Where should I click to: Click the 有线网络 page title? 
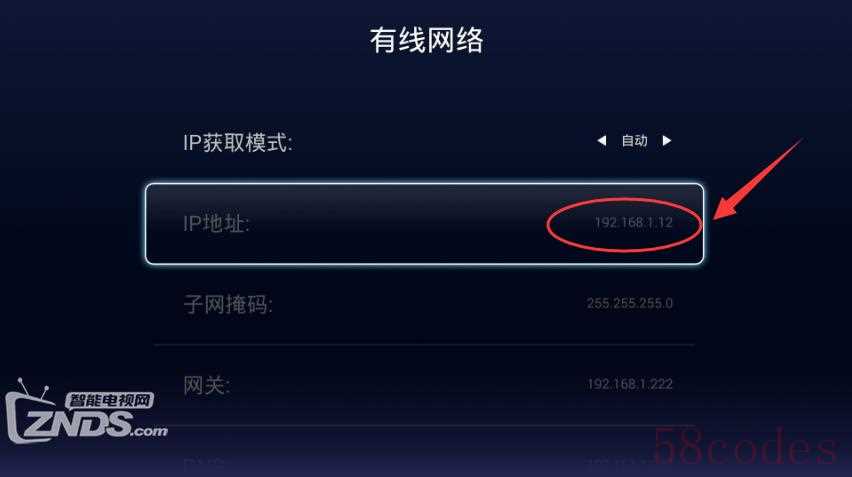point(427,40)
